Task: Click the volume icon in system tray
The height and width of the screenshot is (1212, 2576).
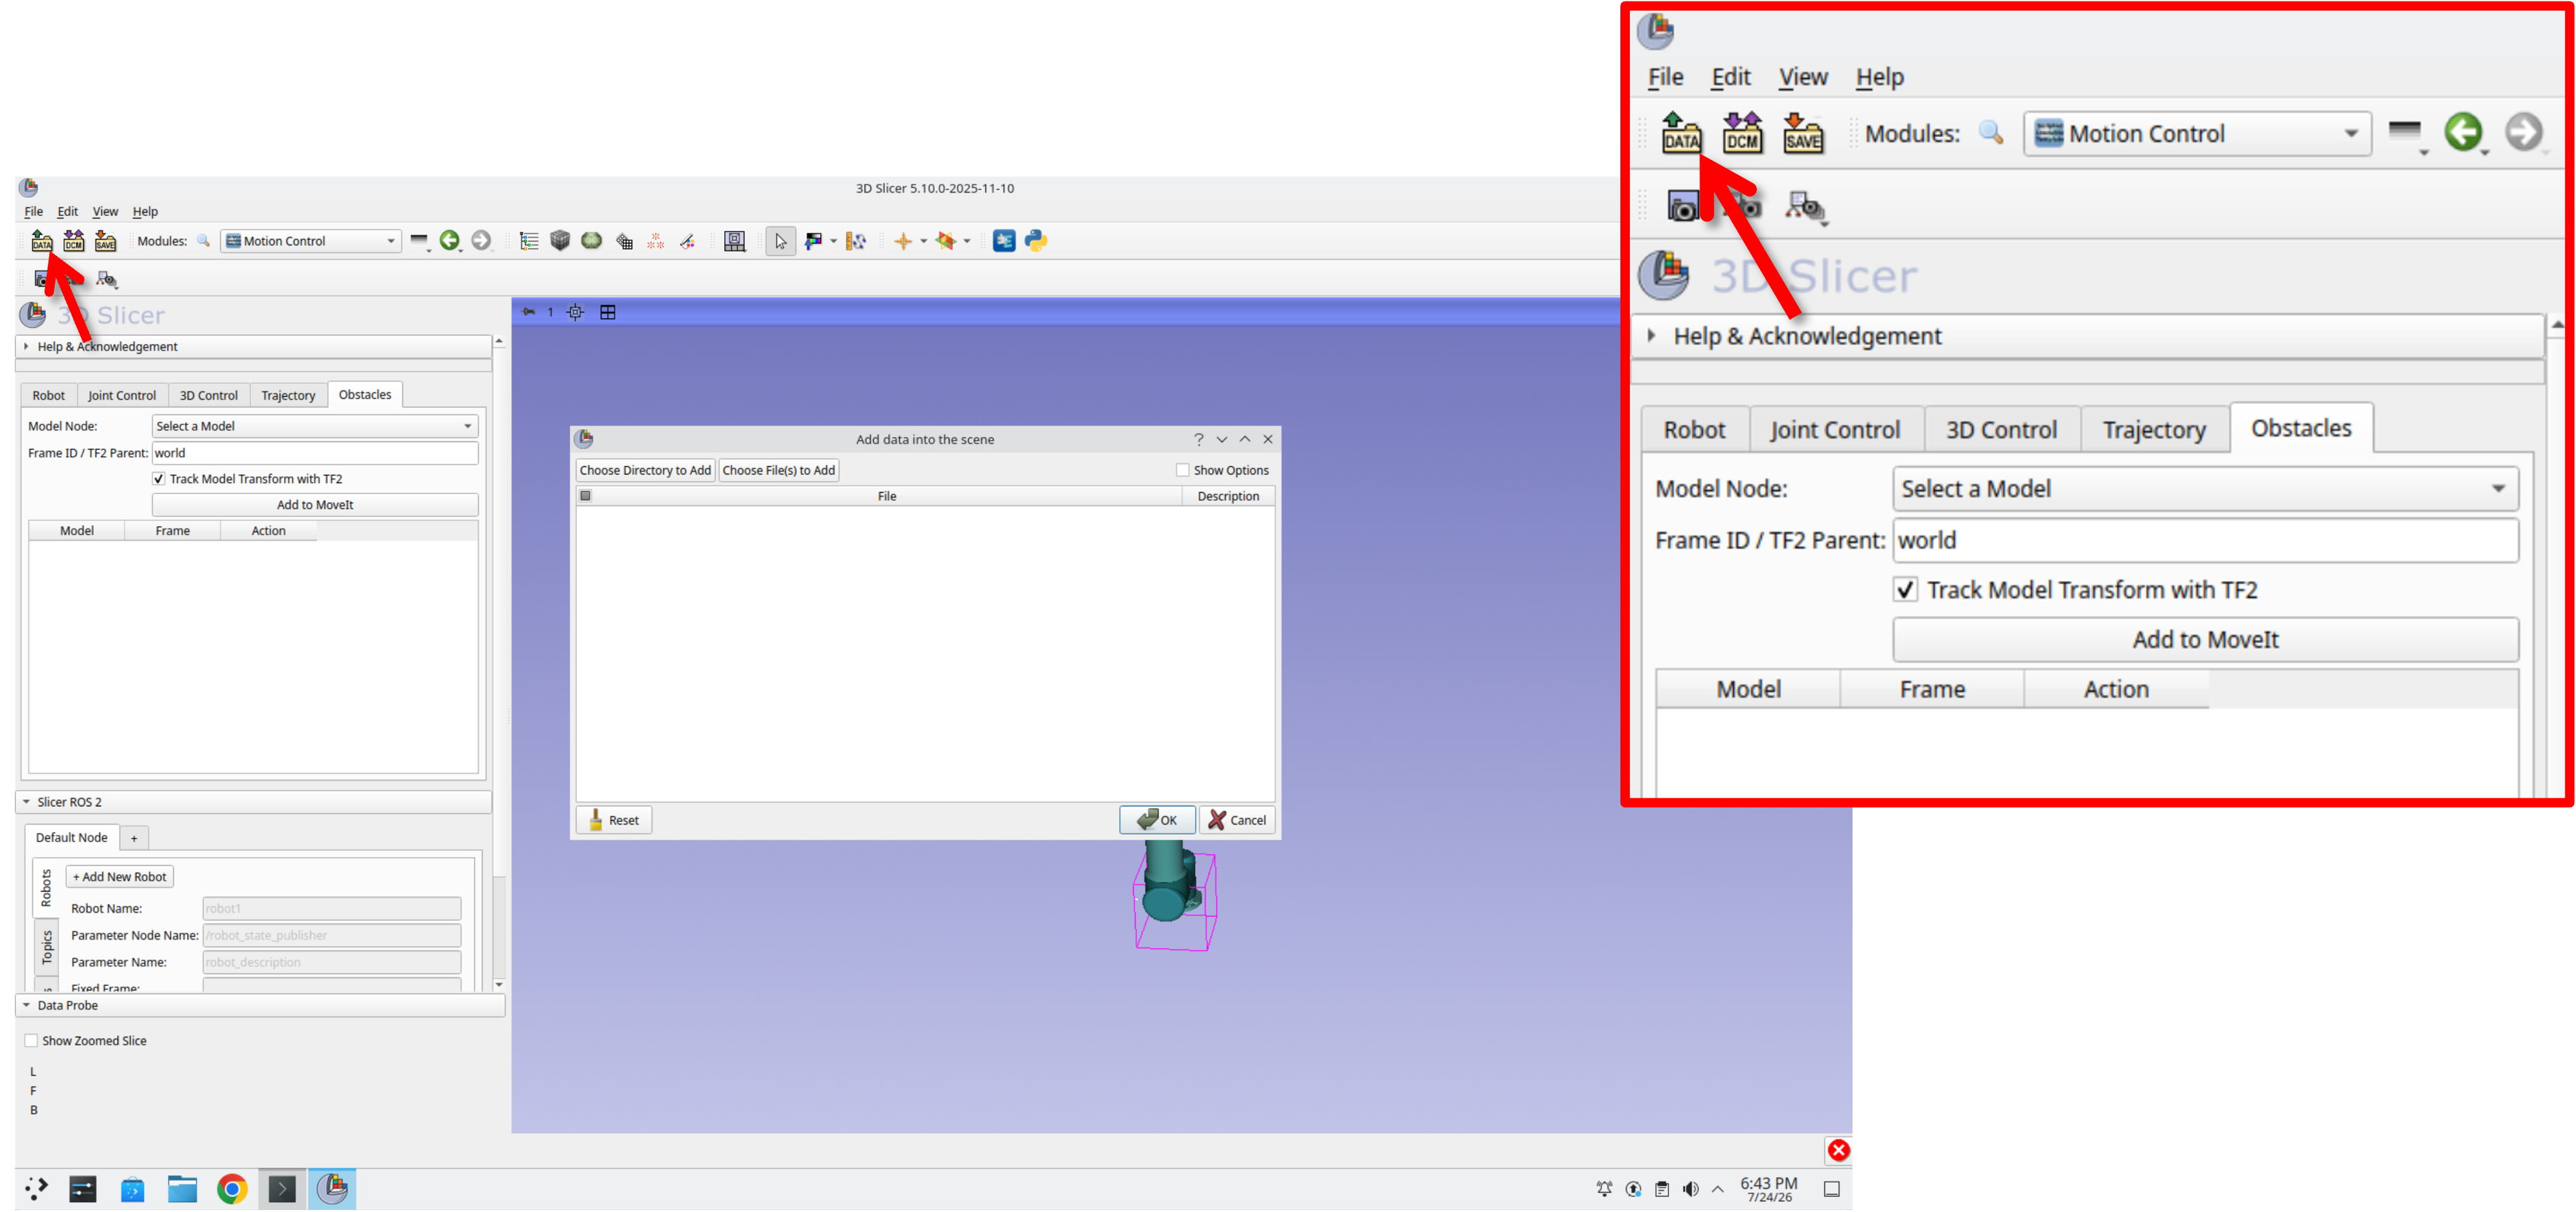Action: coord(1690,1189)
